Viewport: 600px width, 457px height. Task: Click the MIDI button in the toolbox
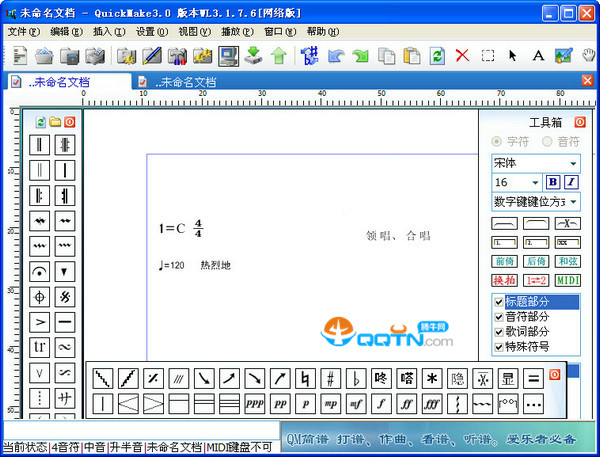pyautogui.click(x=568, y=280)
